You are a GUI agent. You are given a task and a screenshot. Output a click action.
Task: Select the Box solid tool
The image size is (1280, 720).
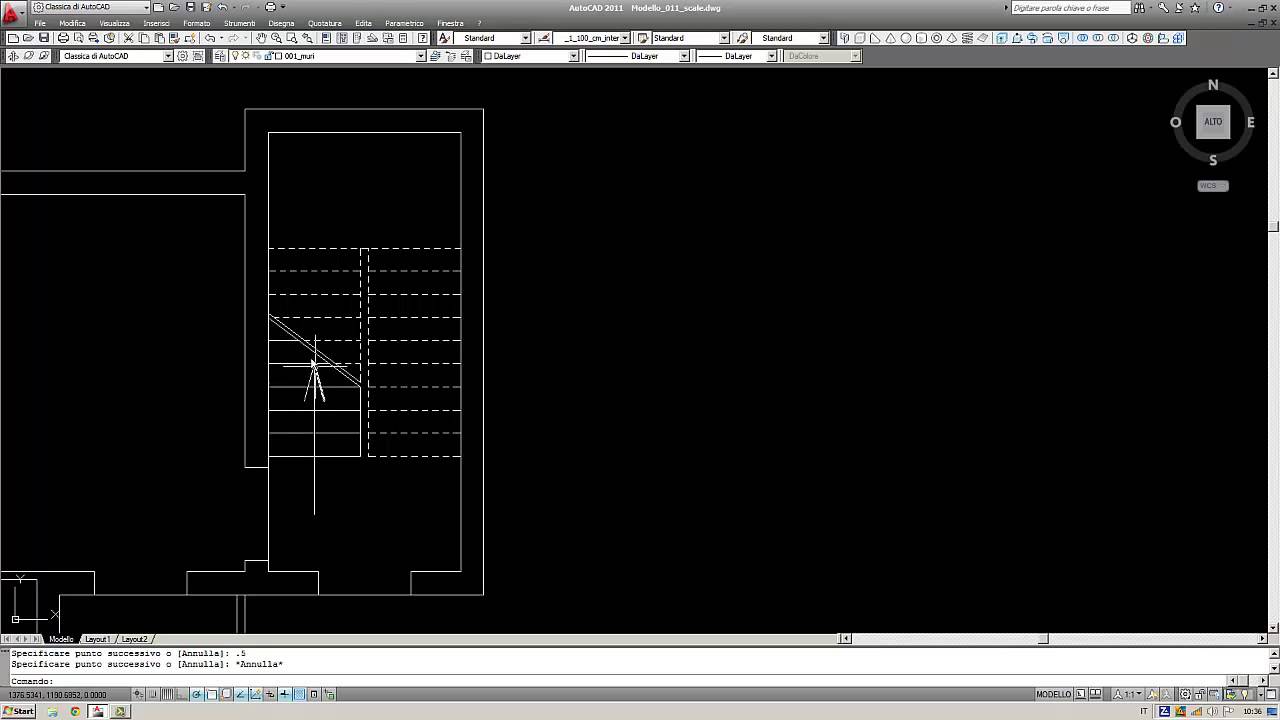859,38
